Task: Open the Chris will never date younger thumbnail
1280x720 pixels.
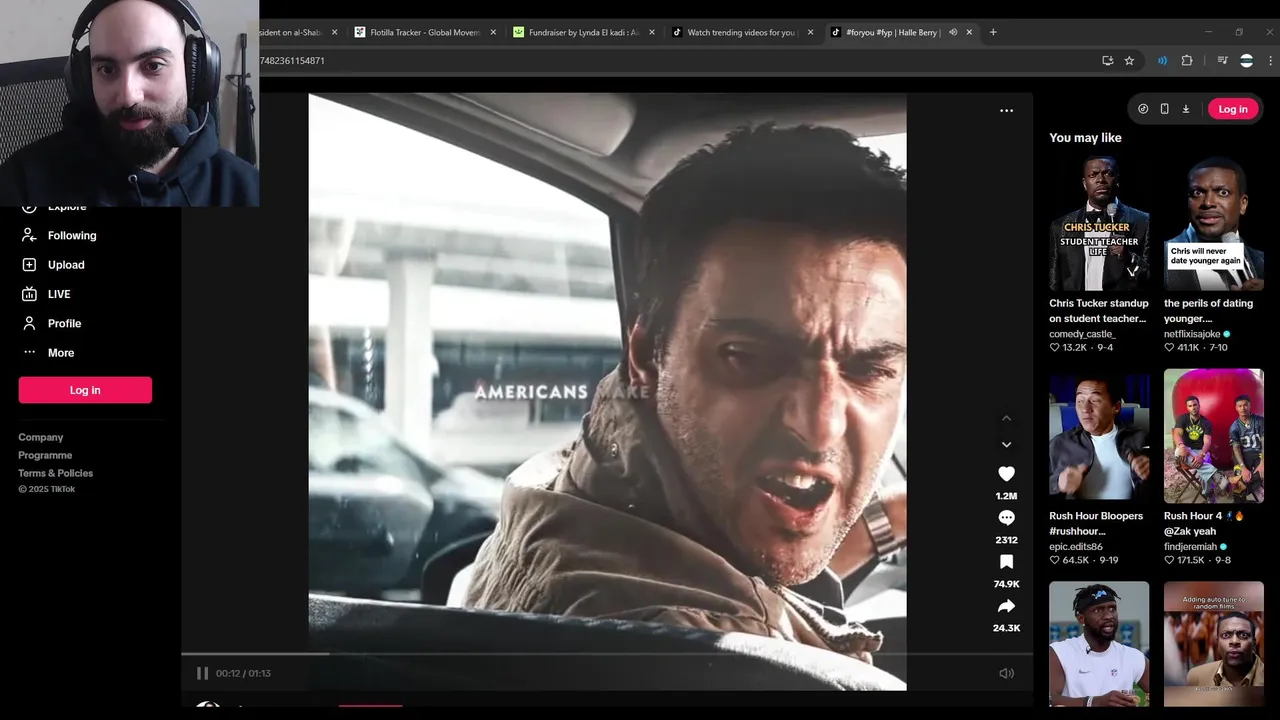Action: [x=1214, y=223]
